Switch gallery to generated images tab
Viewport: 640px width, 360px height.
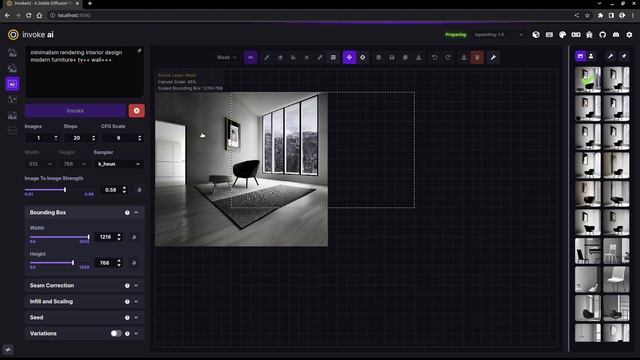(580, 56)
